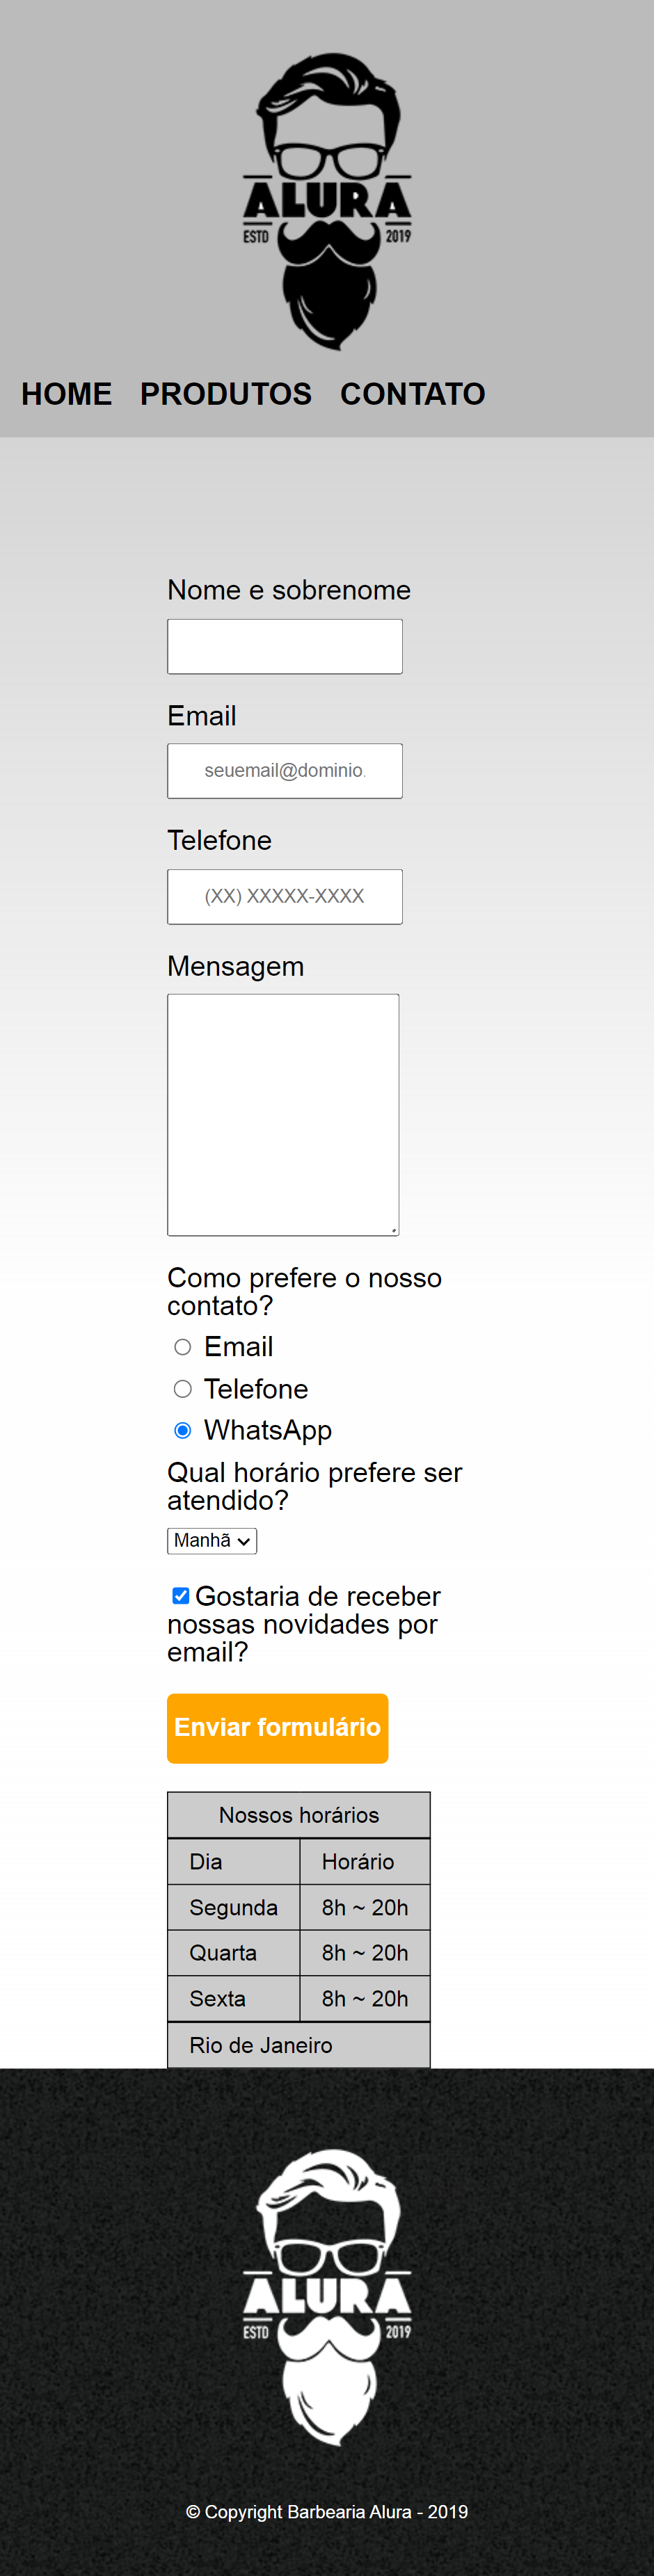Uncheck the newsletter by email checkbox

click(181, 1596)
